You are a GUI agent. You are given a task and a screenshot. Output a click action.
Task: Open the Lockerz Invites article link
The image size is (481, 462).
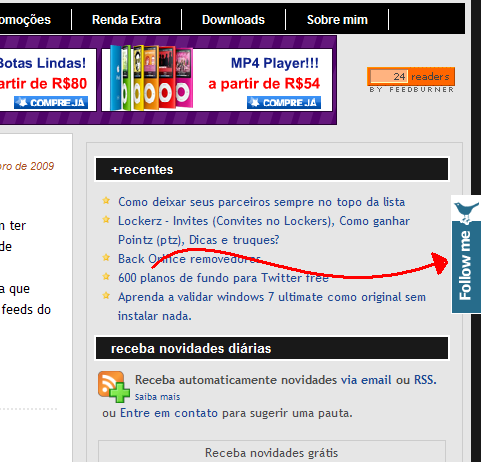[264, 230]
